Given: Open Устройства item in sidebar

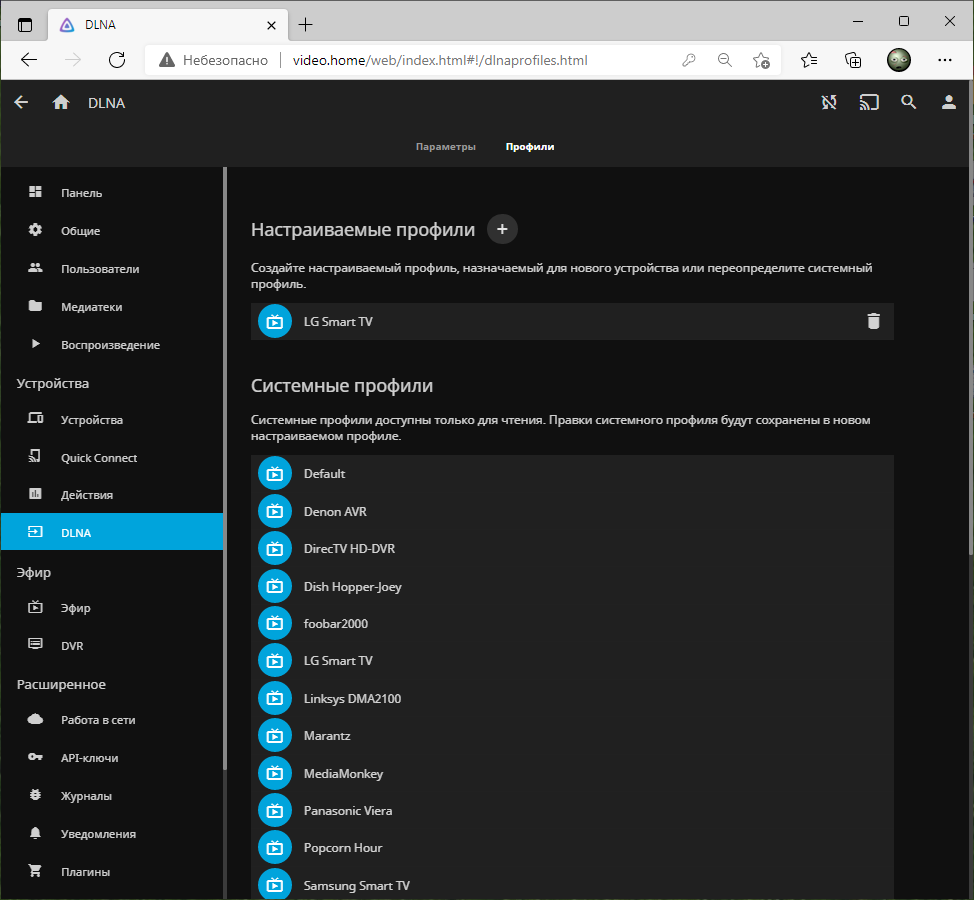Looking at the screenshot, I should pos(112,420).
